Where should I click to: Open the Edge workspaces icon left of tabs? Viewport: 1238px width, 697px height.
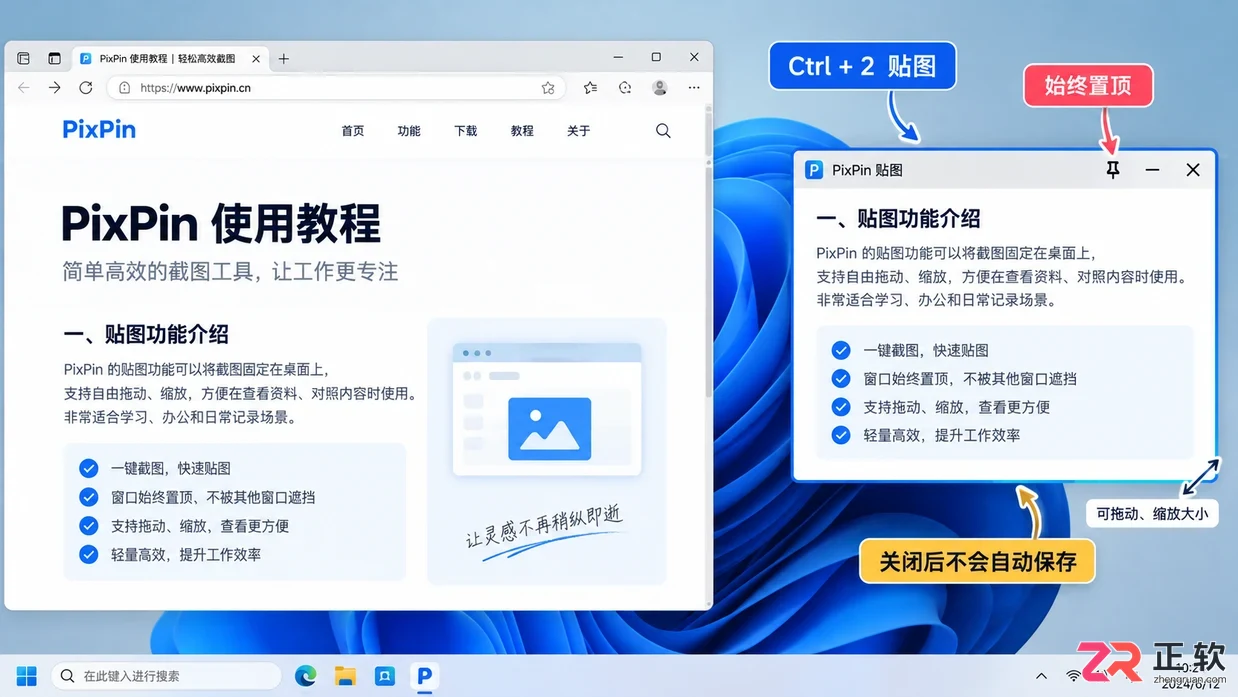click(24, 58)
